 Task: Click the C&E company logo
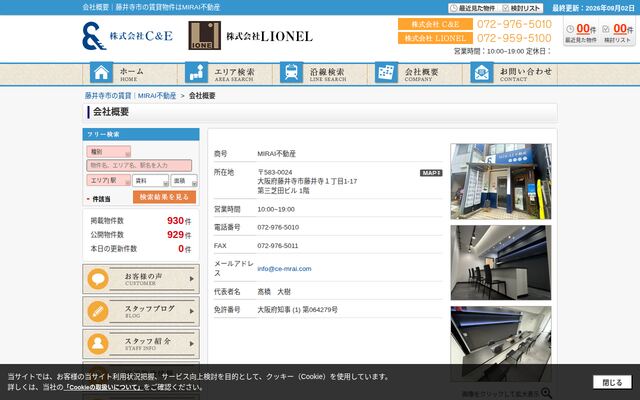pyautogui.click(x=127, y=36)
